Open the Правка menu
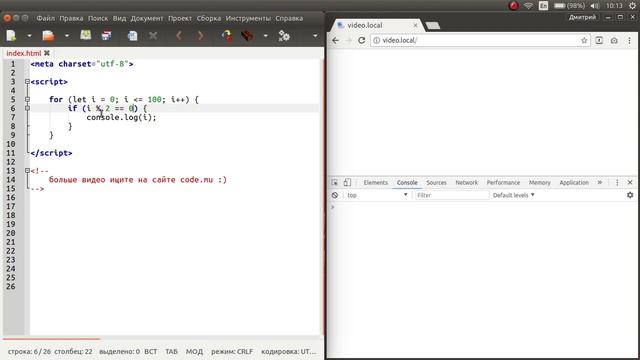Screen dimensions: 640x360 71,18
